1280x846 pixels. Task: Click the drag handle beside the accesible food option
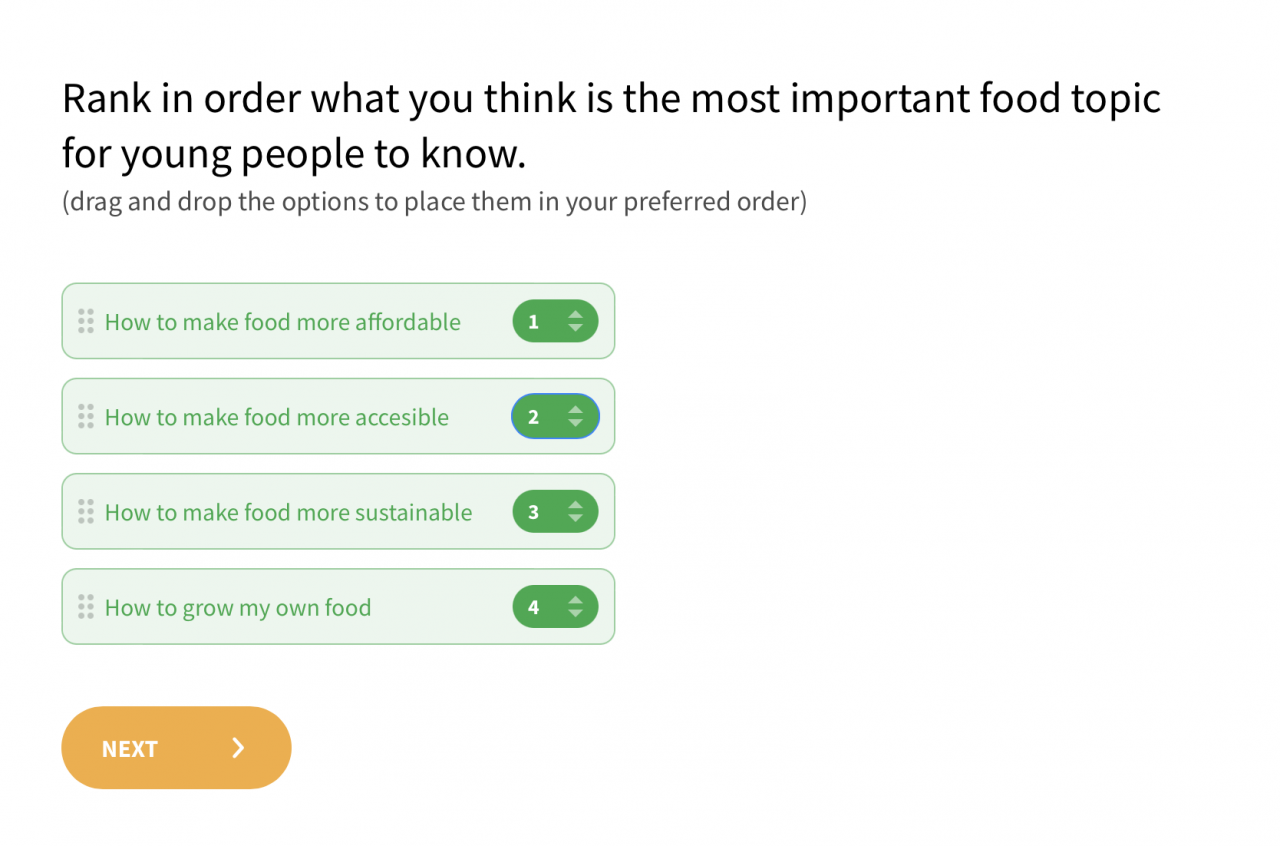(x=86, y=416)
